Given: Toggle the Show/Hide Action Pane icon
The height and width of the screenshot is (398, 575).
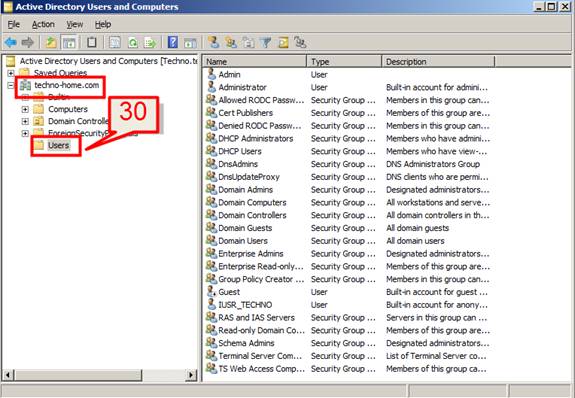Looking at the screenshot, I should (x=190, y=43).
